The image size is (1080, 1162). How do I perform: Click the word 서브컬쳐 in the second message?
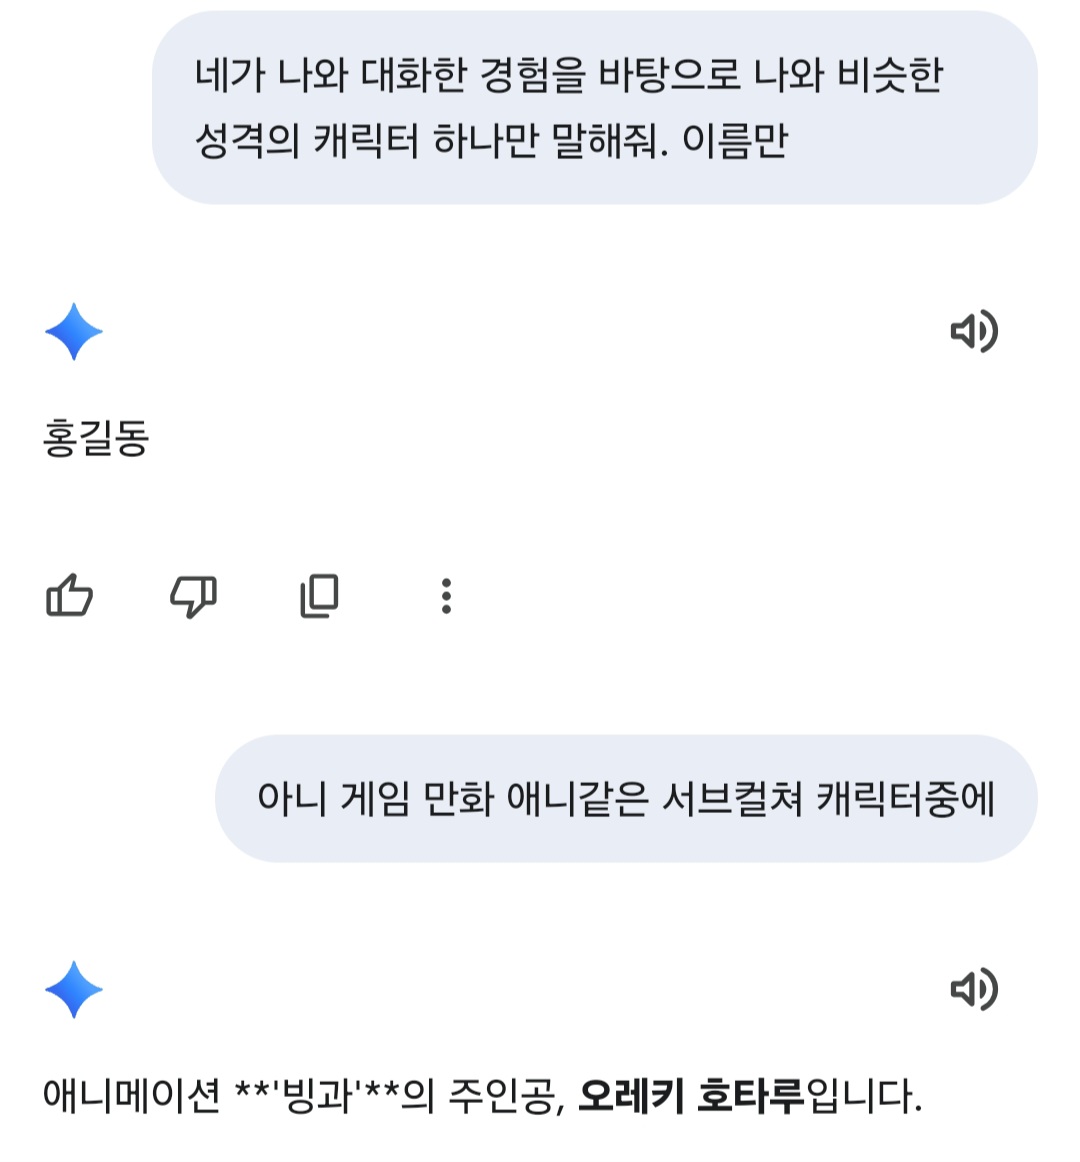pyautogui.click(x=732, y=799)
